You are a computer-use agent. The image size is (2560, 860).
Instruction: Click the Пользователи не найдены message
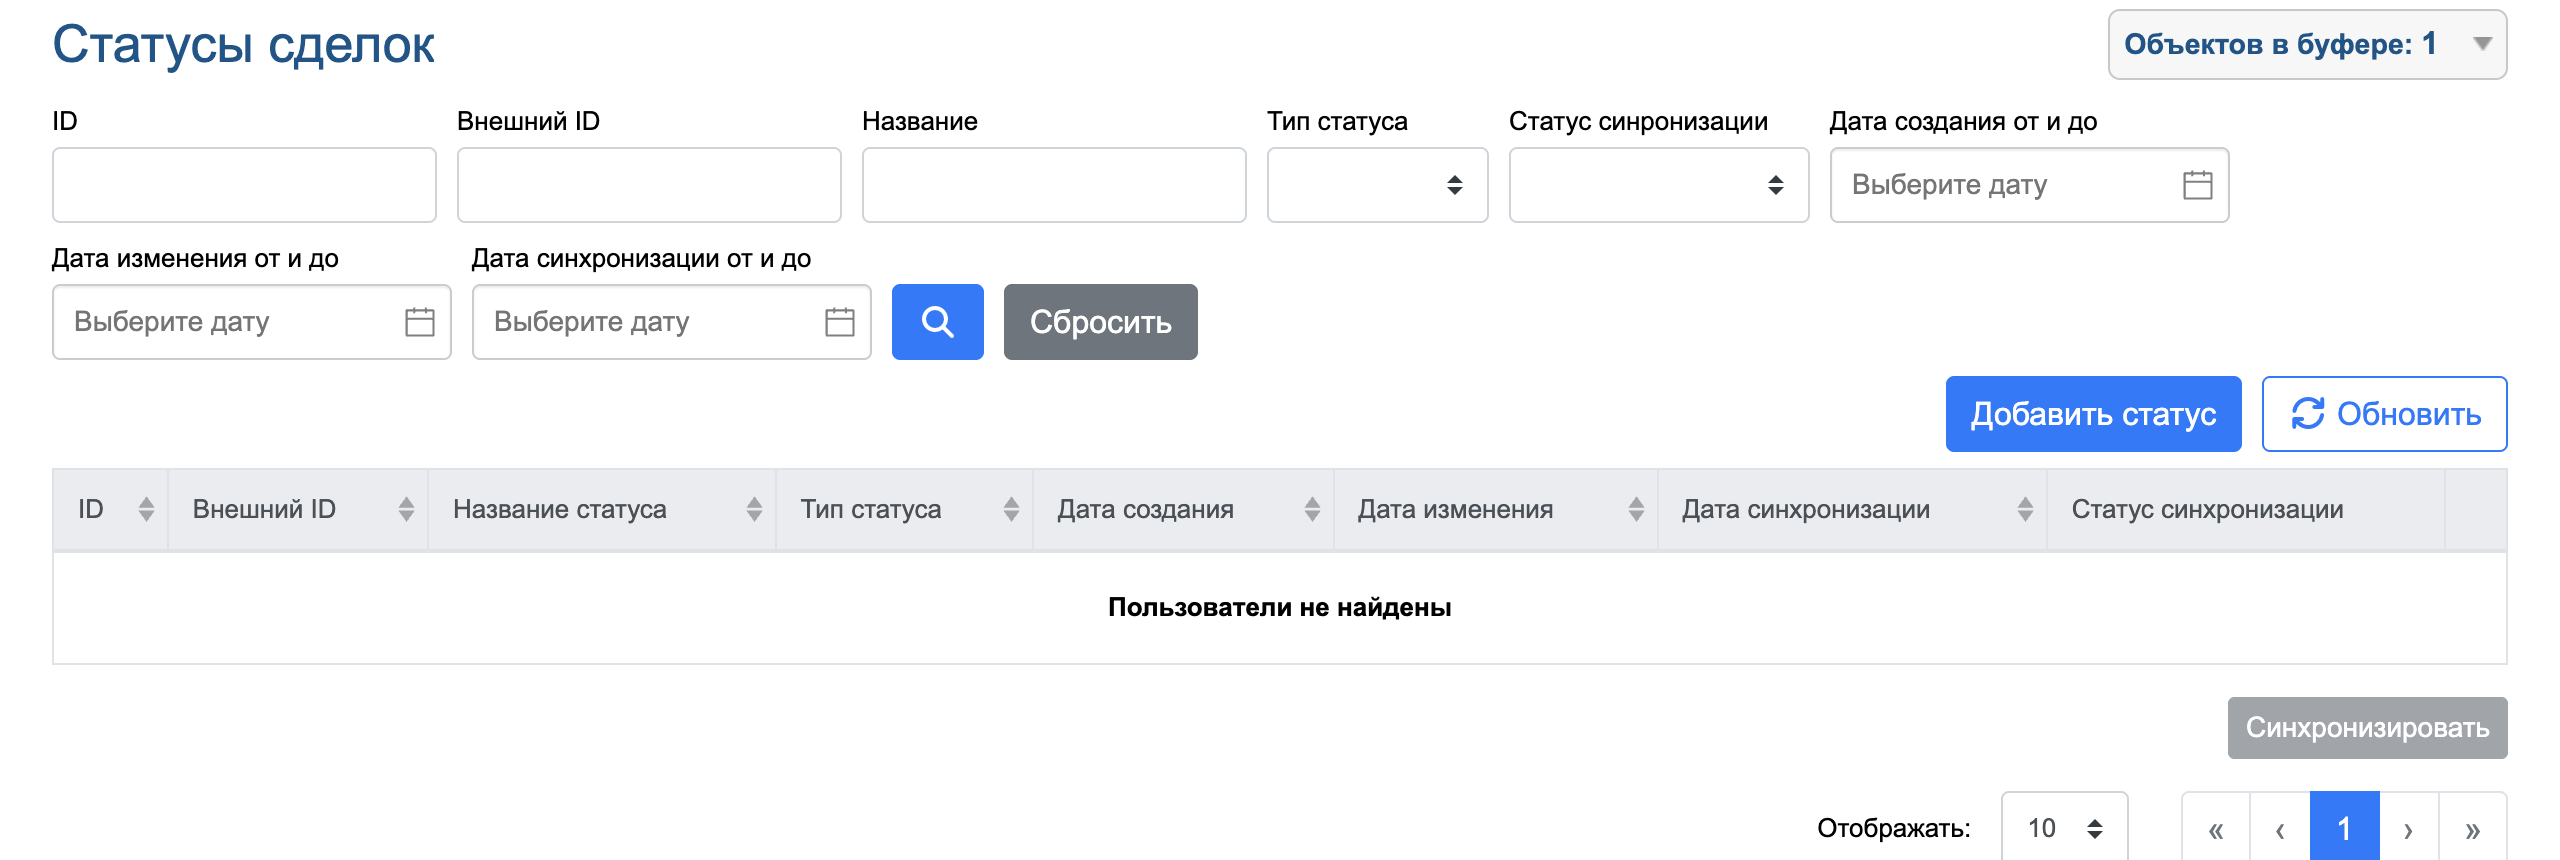[x=1279, y=607]
